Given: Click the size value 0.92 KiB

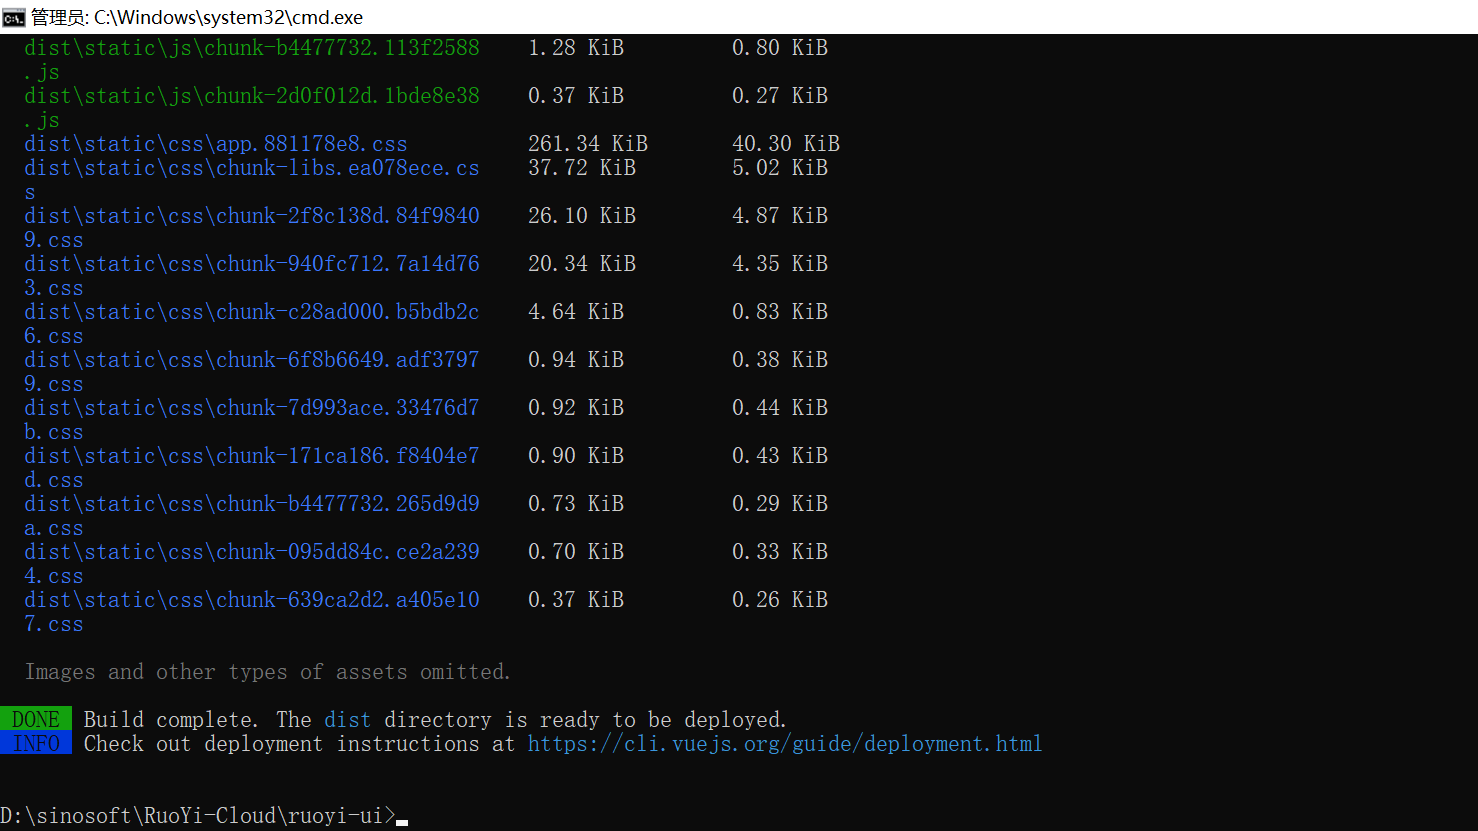Looking at the screenshot, I should [x=576, y=408].
